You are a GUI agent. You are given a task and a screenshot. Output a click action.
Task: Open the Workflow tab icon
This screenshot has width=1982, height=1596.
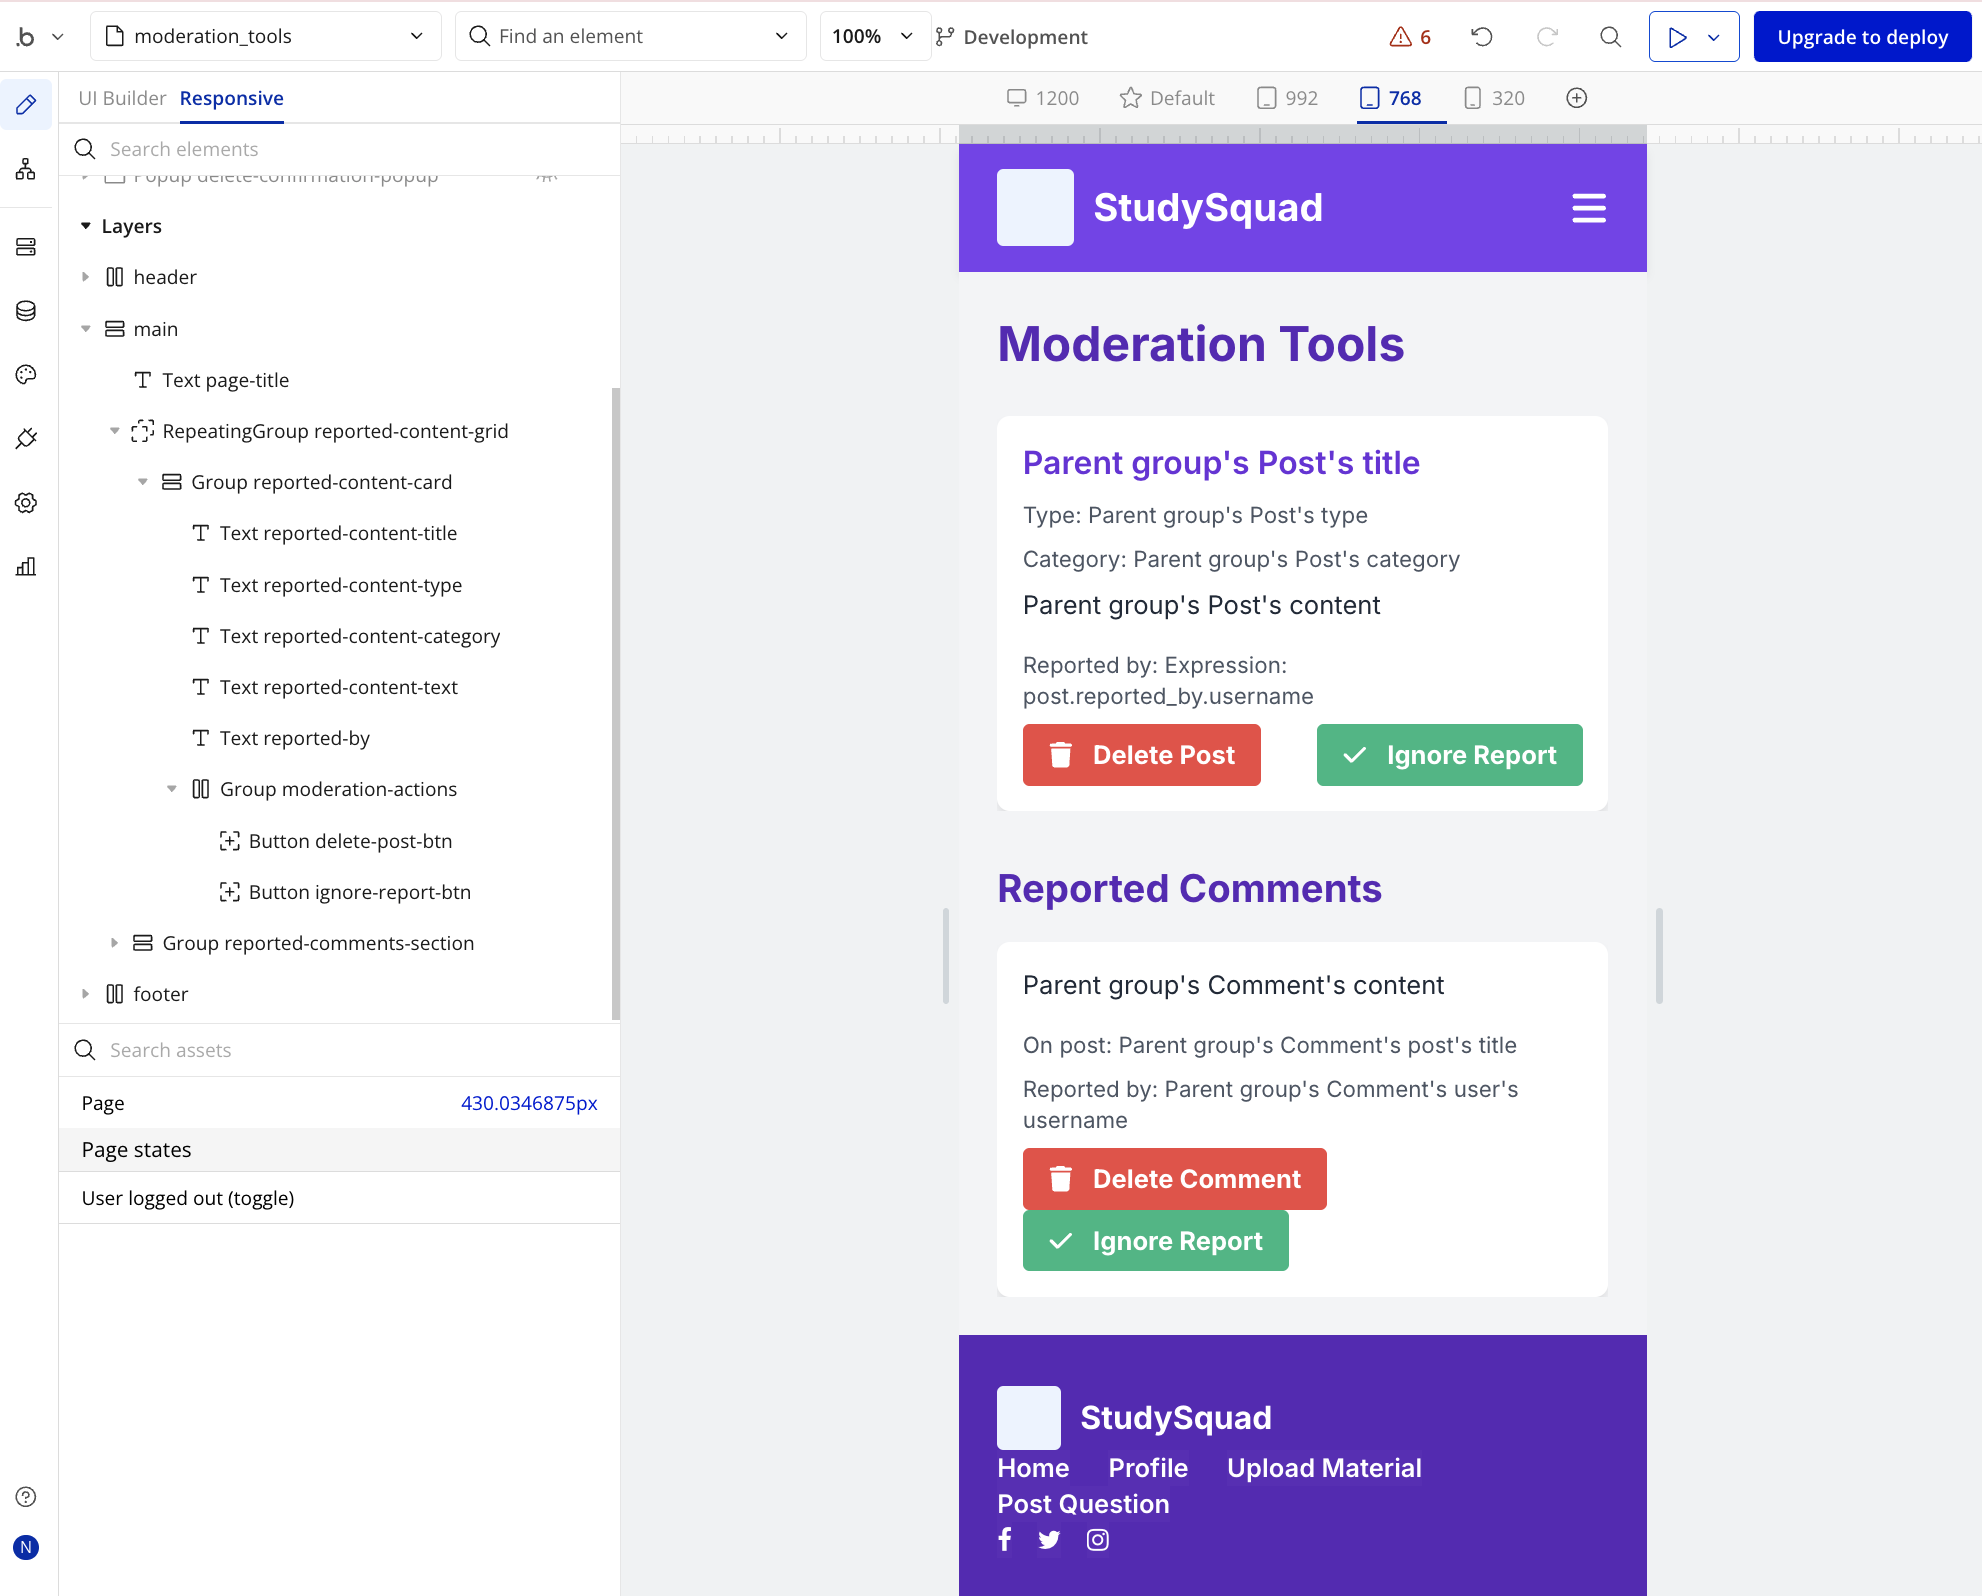tap(26, 169)
